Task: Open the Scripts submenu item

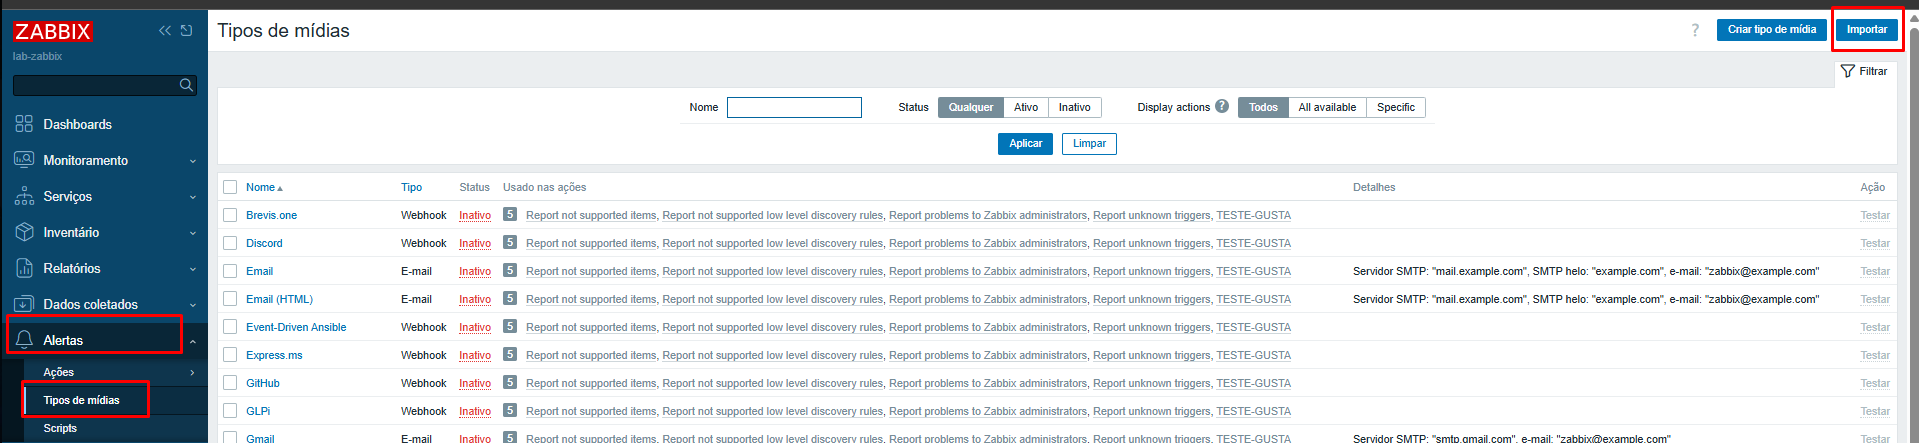Action: 60,428
